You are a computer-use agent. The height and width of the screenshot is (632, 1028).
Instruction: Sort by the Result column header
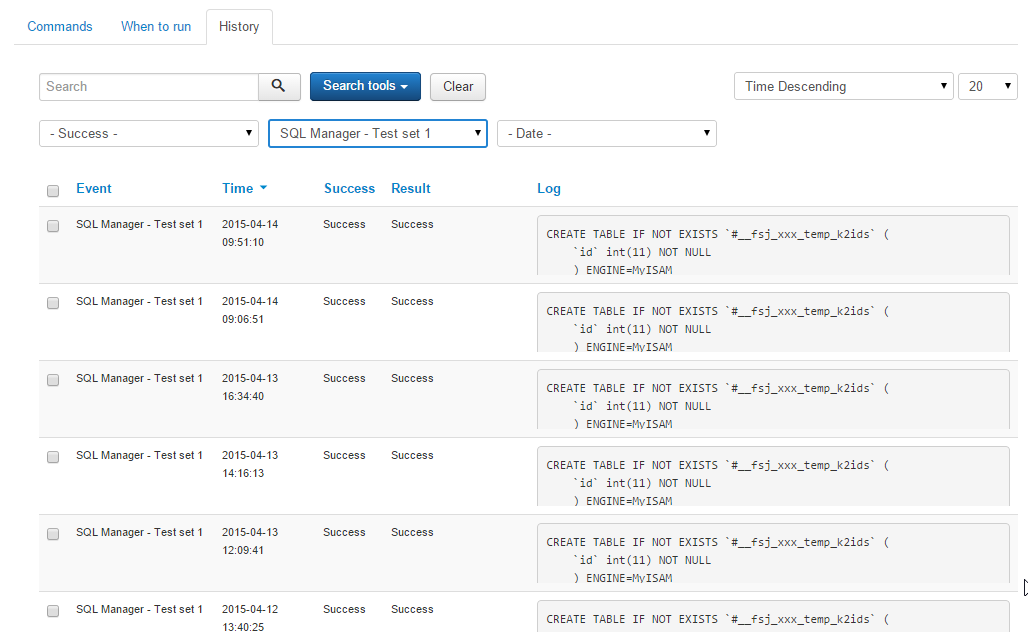410,188
